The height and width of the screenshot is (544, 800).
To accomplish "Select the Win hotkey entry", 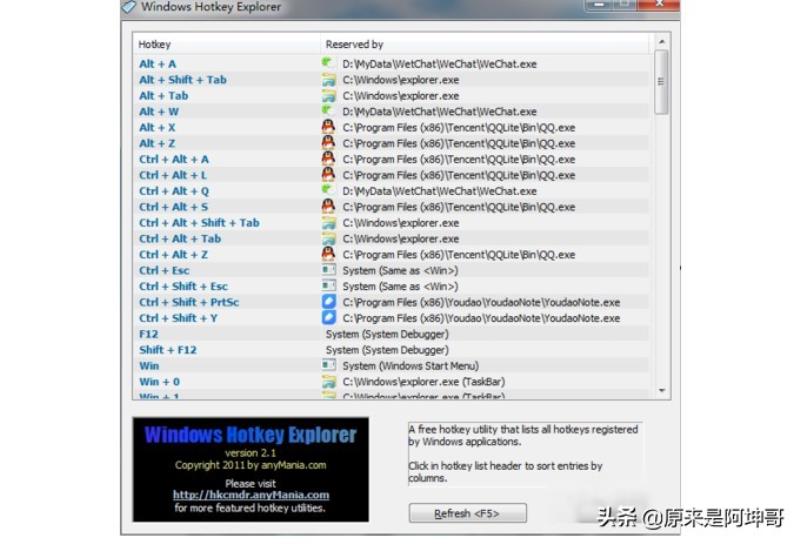I will [149, 365].
